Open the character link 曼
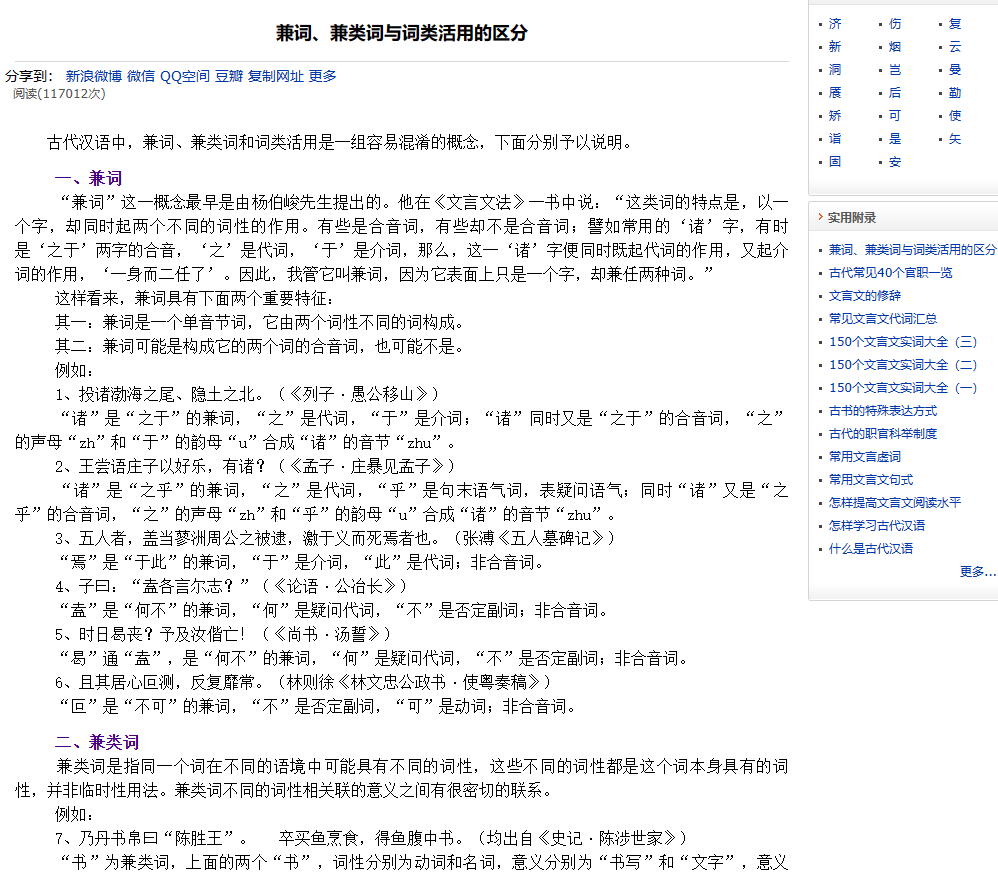Image resolution: width=998 pixels, height=875 pixels. point(955,70)
